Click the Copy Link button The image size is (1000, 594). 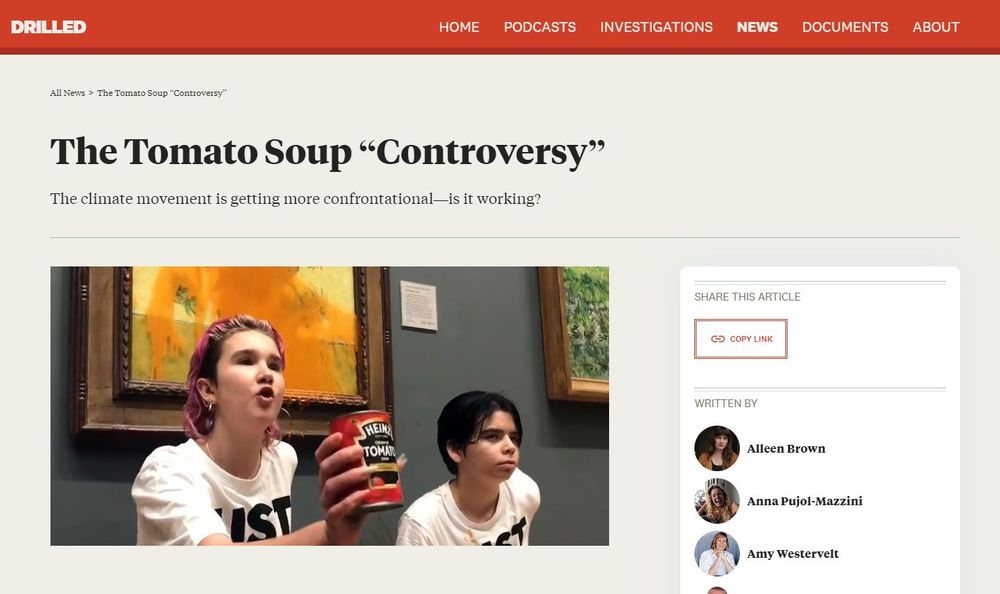click(x=740, y=339)
